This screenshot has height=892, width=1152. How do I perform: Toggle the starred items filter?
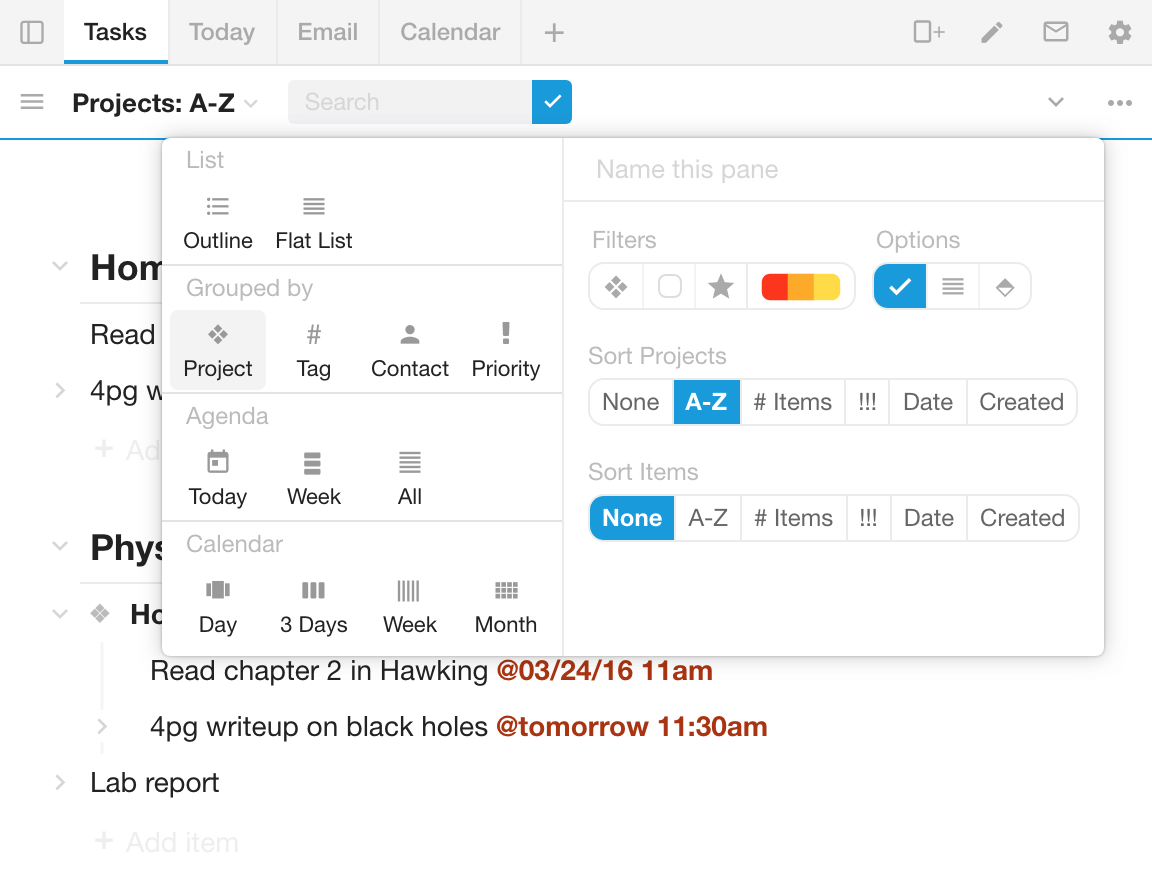point(721,287)
